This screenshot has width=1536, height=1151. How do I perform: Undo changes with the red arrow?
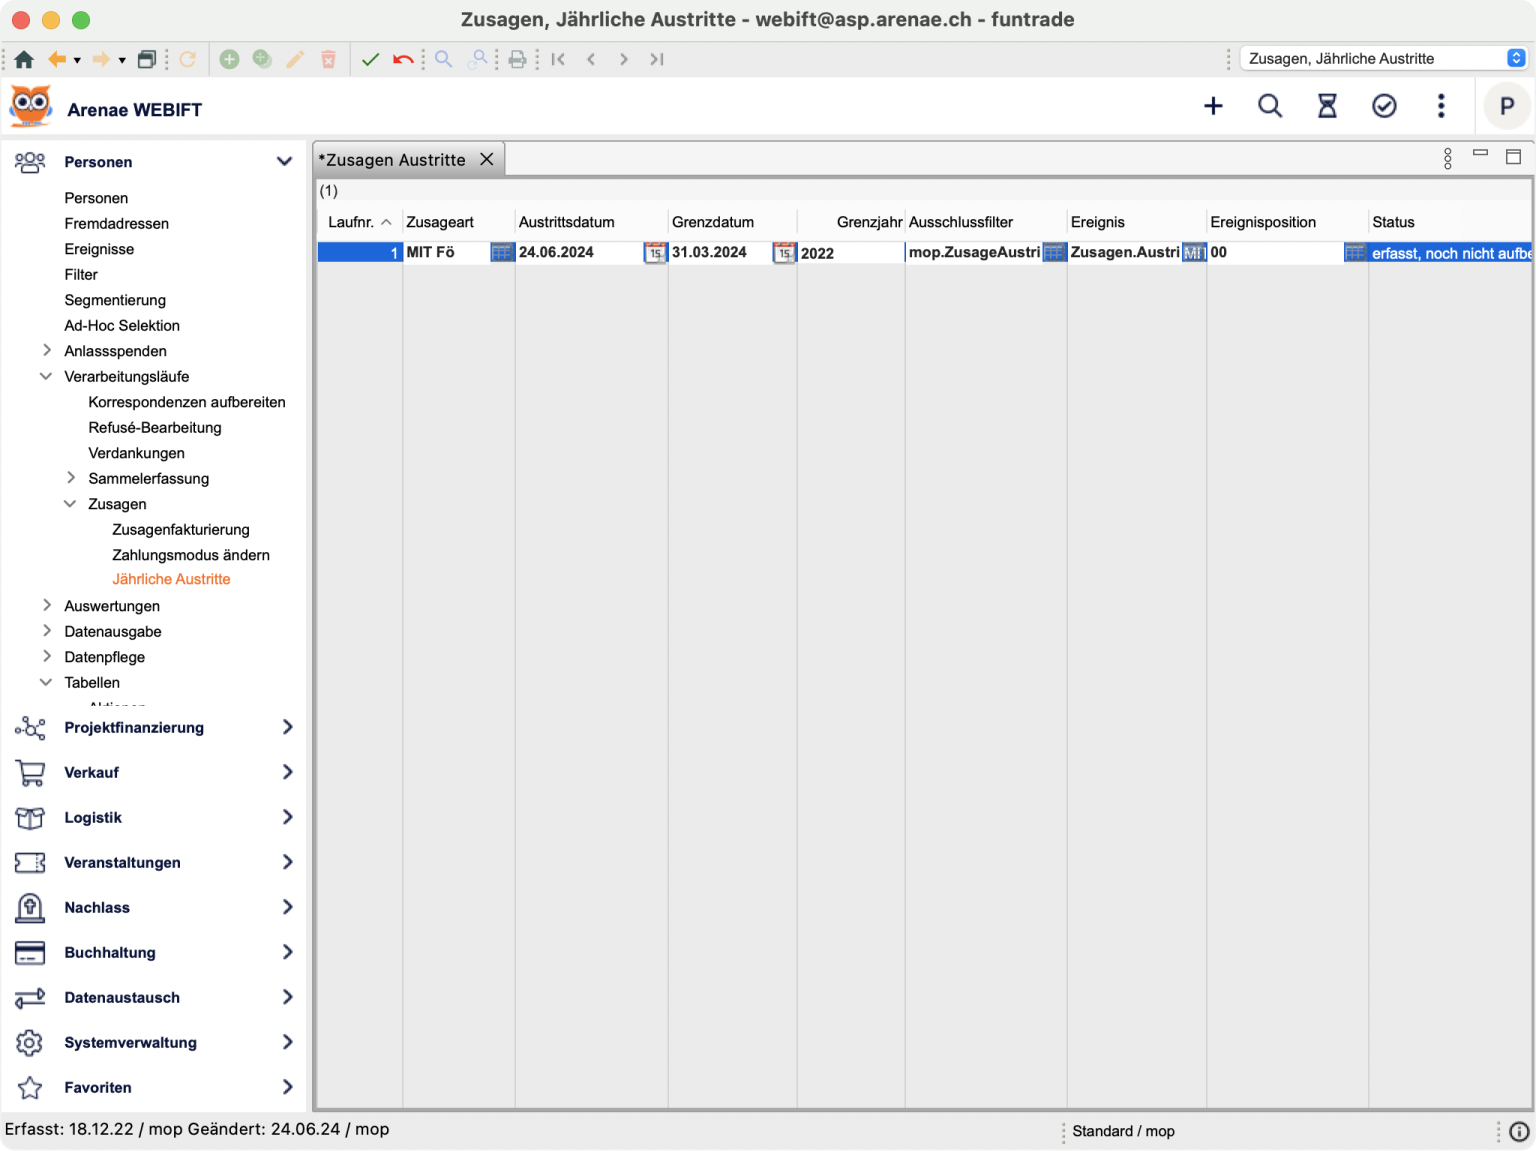[x=403, y=60]
